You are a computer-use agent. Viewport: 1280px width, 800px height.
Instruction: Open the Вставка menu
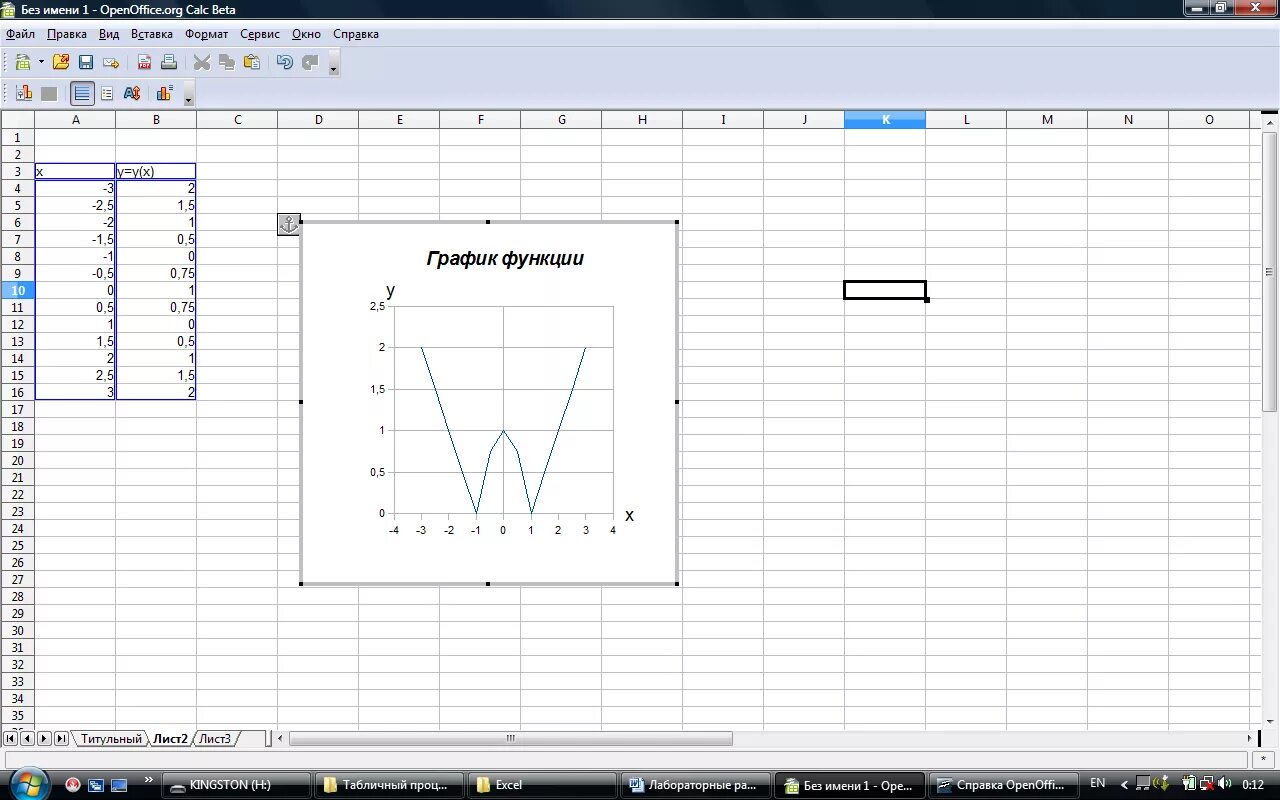152,34
